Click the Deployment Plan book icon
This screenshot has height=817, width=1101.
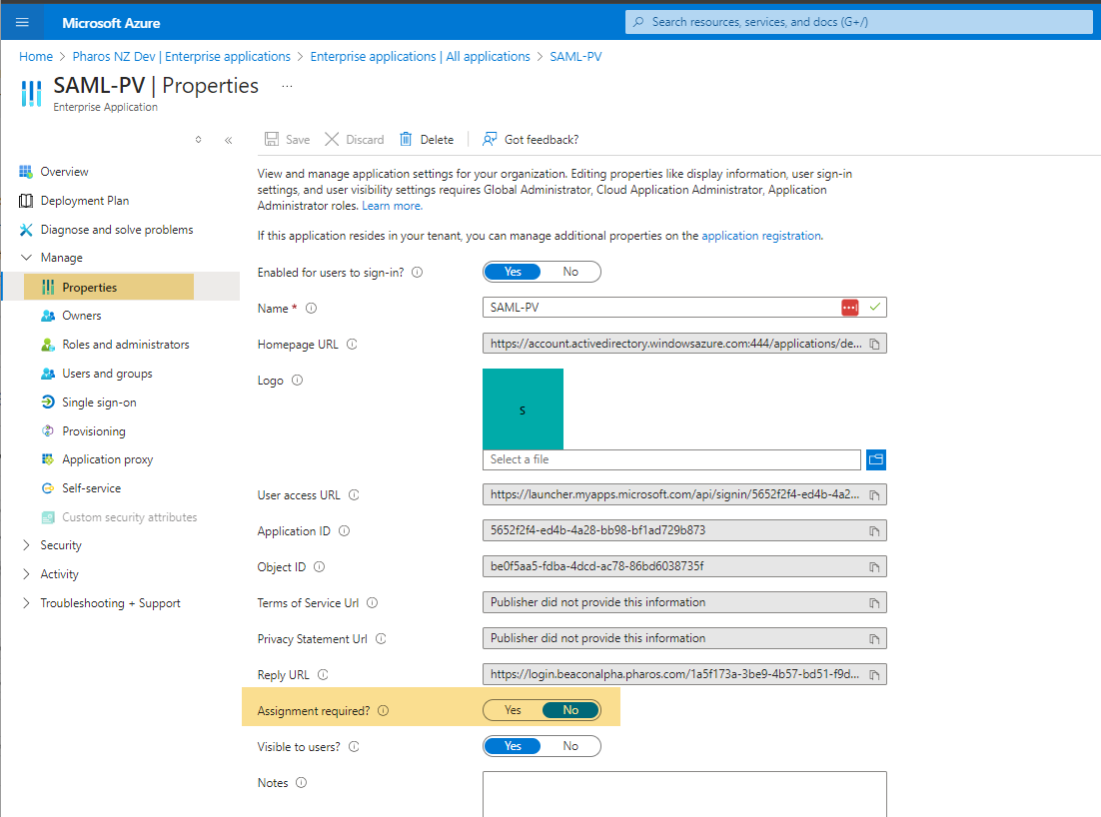tap(26, 201)
